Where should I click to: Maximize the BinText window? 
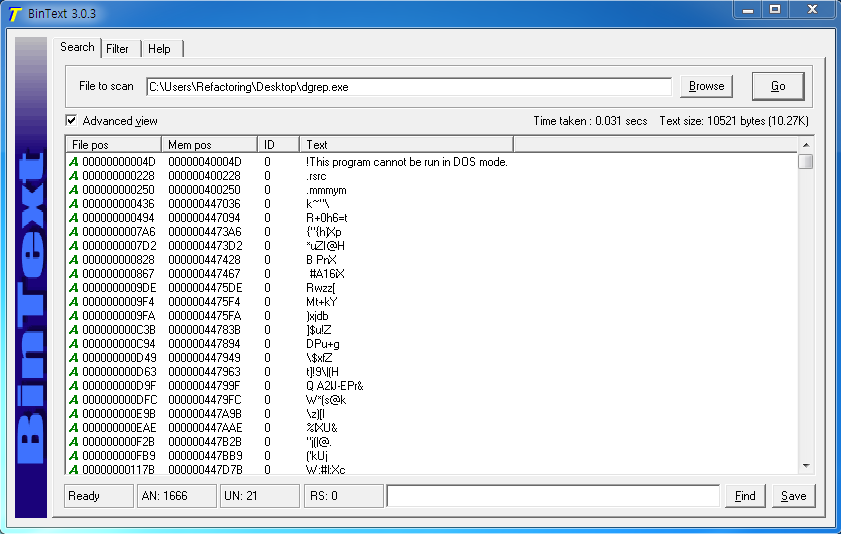[775, 9]
